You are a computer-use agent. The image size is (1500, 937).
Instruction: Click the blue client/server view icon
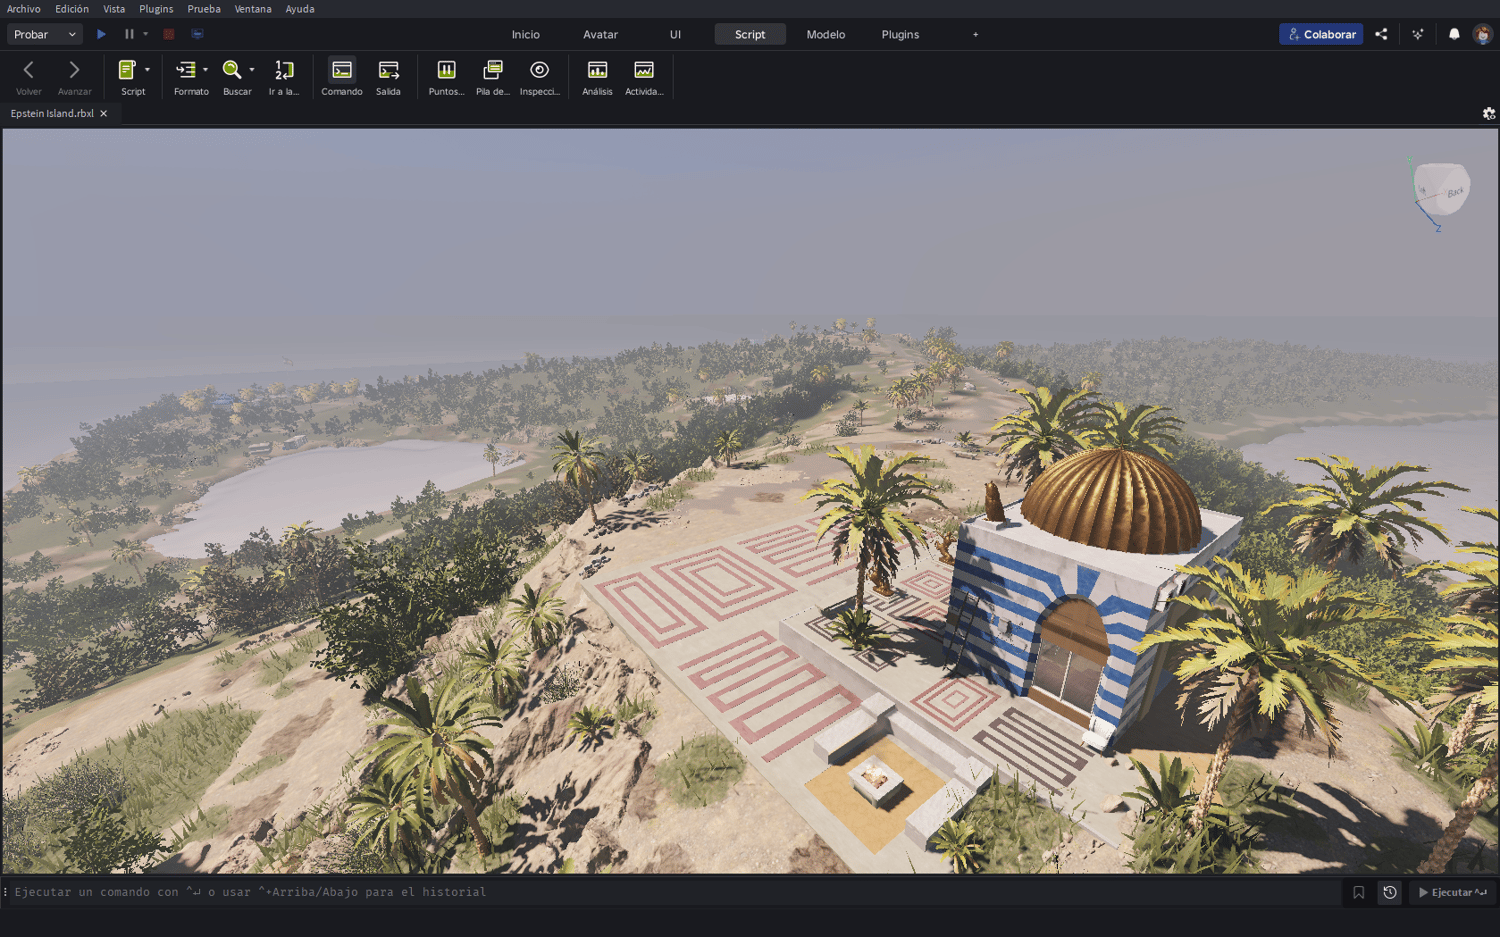(x=197, y=34)
